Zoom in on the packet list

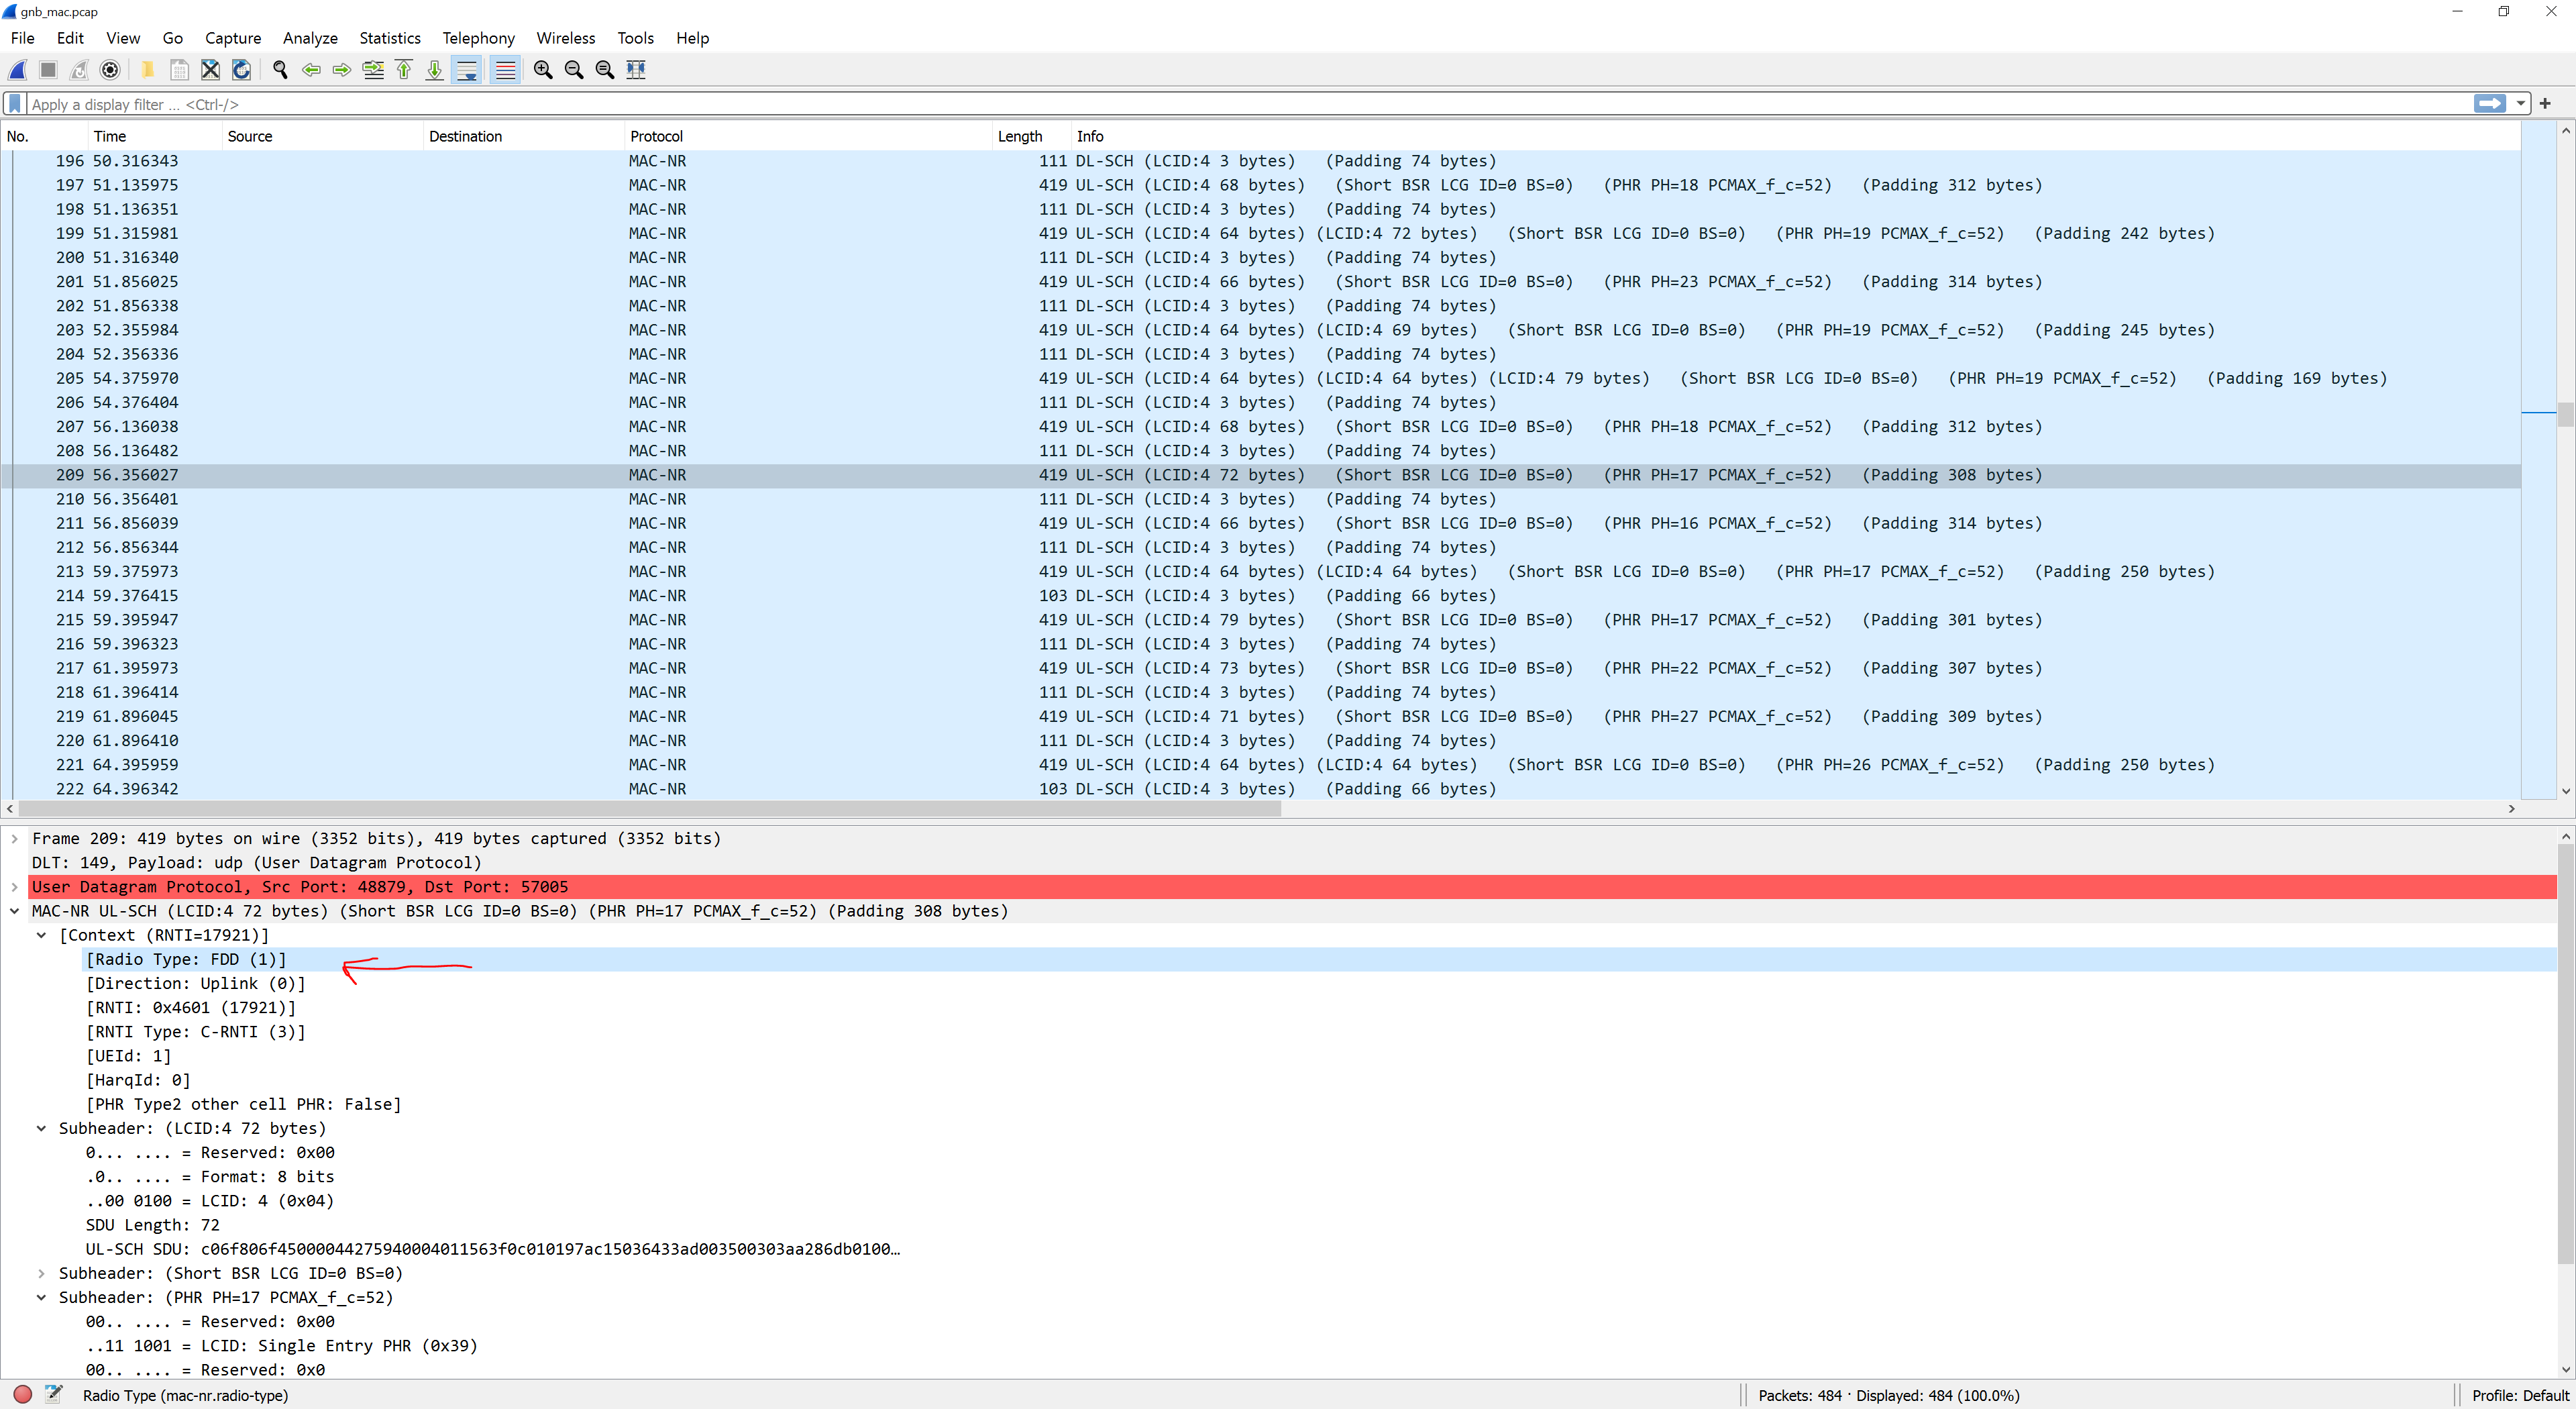click(543, 70)
